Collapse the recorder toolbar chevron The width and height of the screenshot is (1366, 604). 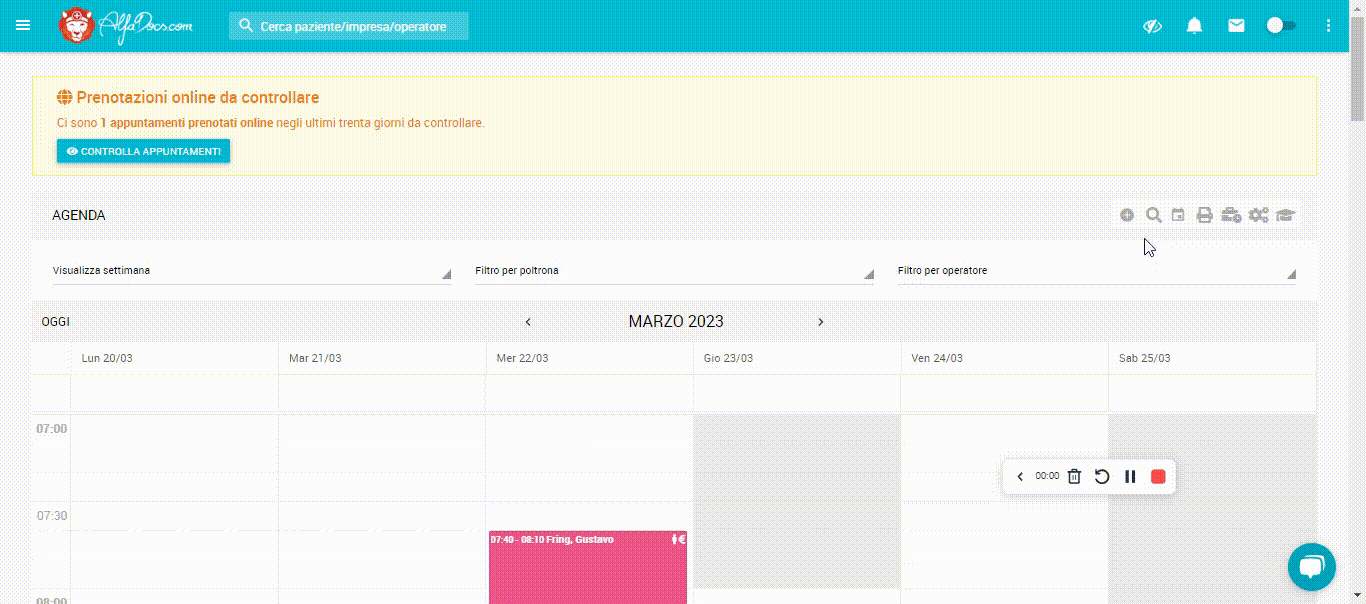pos(1020,477)
